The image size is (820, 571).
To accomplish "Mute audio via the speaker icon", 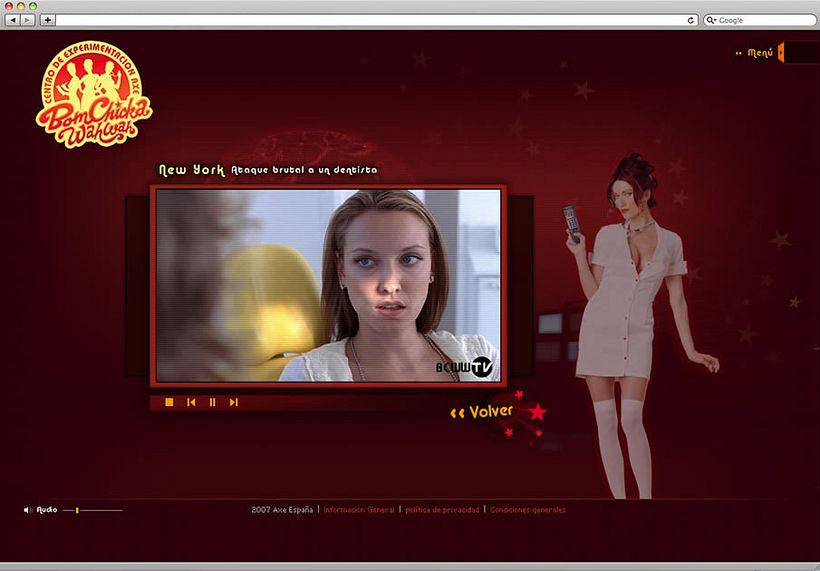I will pos(28,510).
